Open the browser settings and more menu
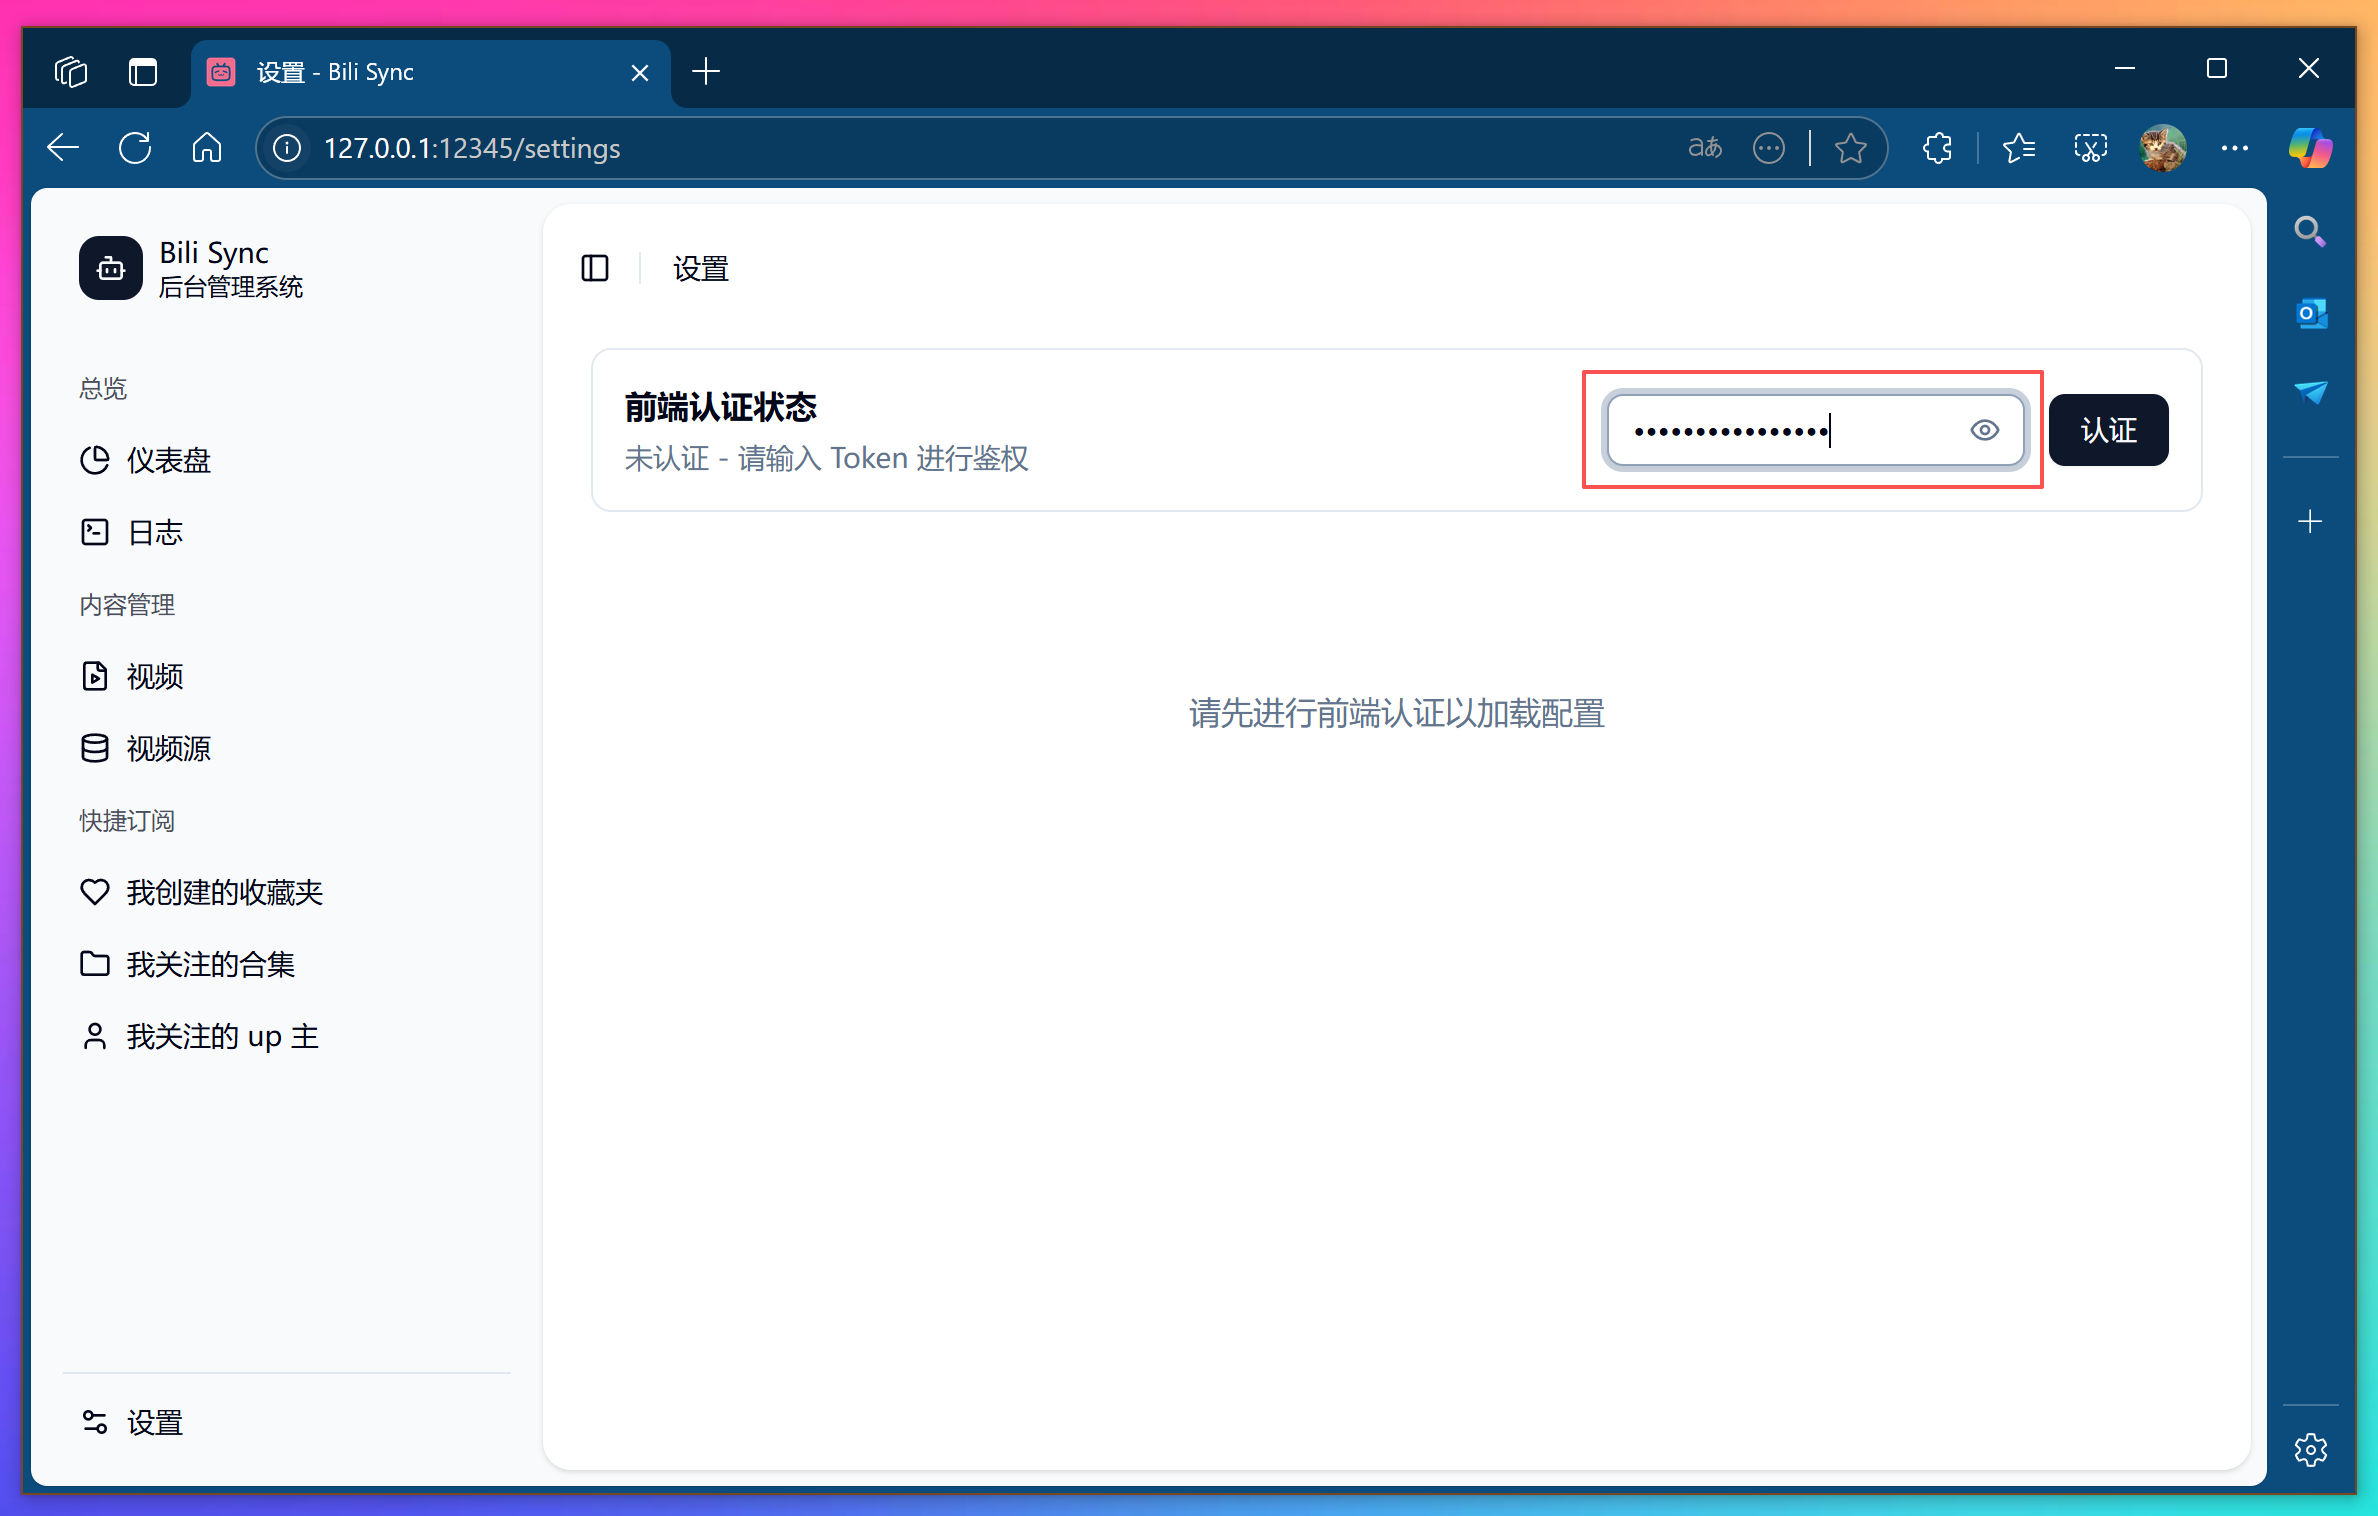This screenshot has height=1516, width=2378. [2234, 147]
